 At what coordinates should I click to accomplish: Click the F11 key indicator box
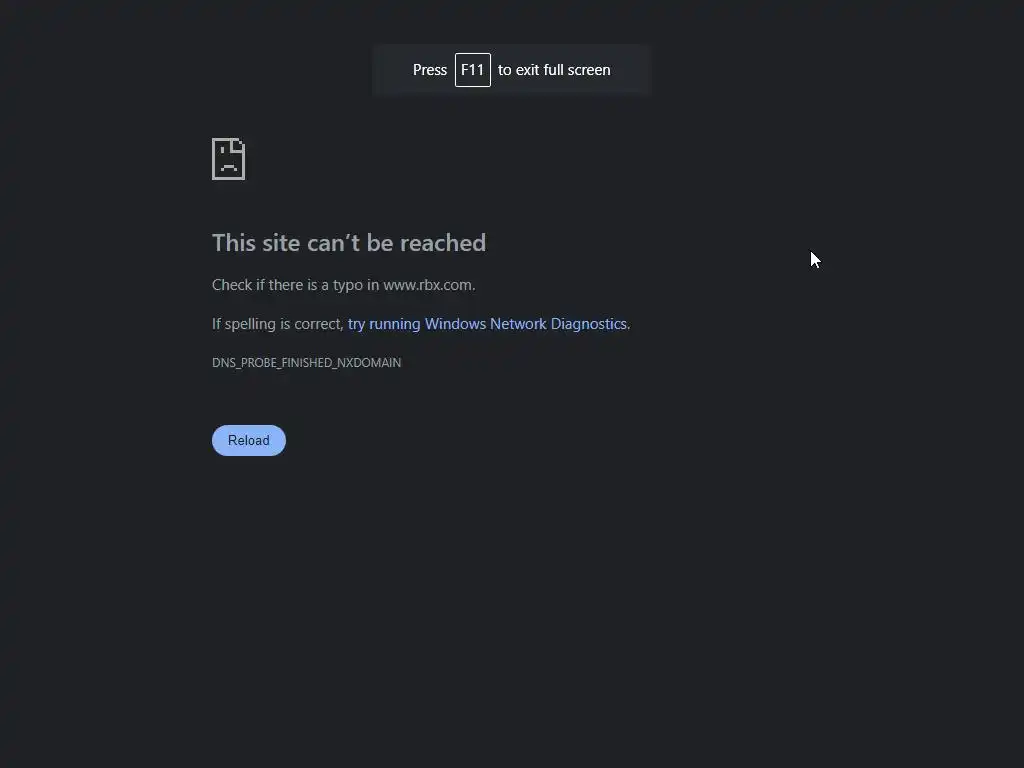[x=473, y=70]
